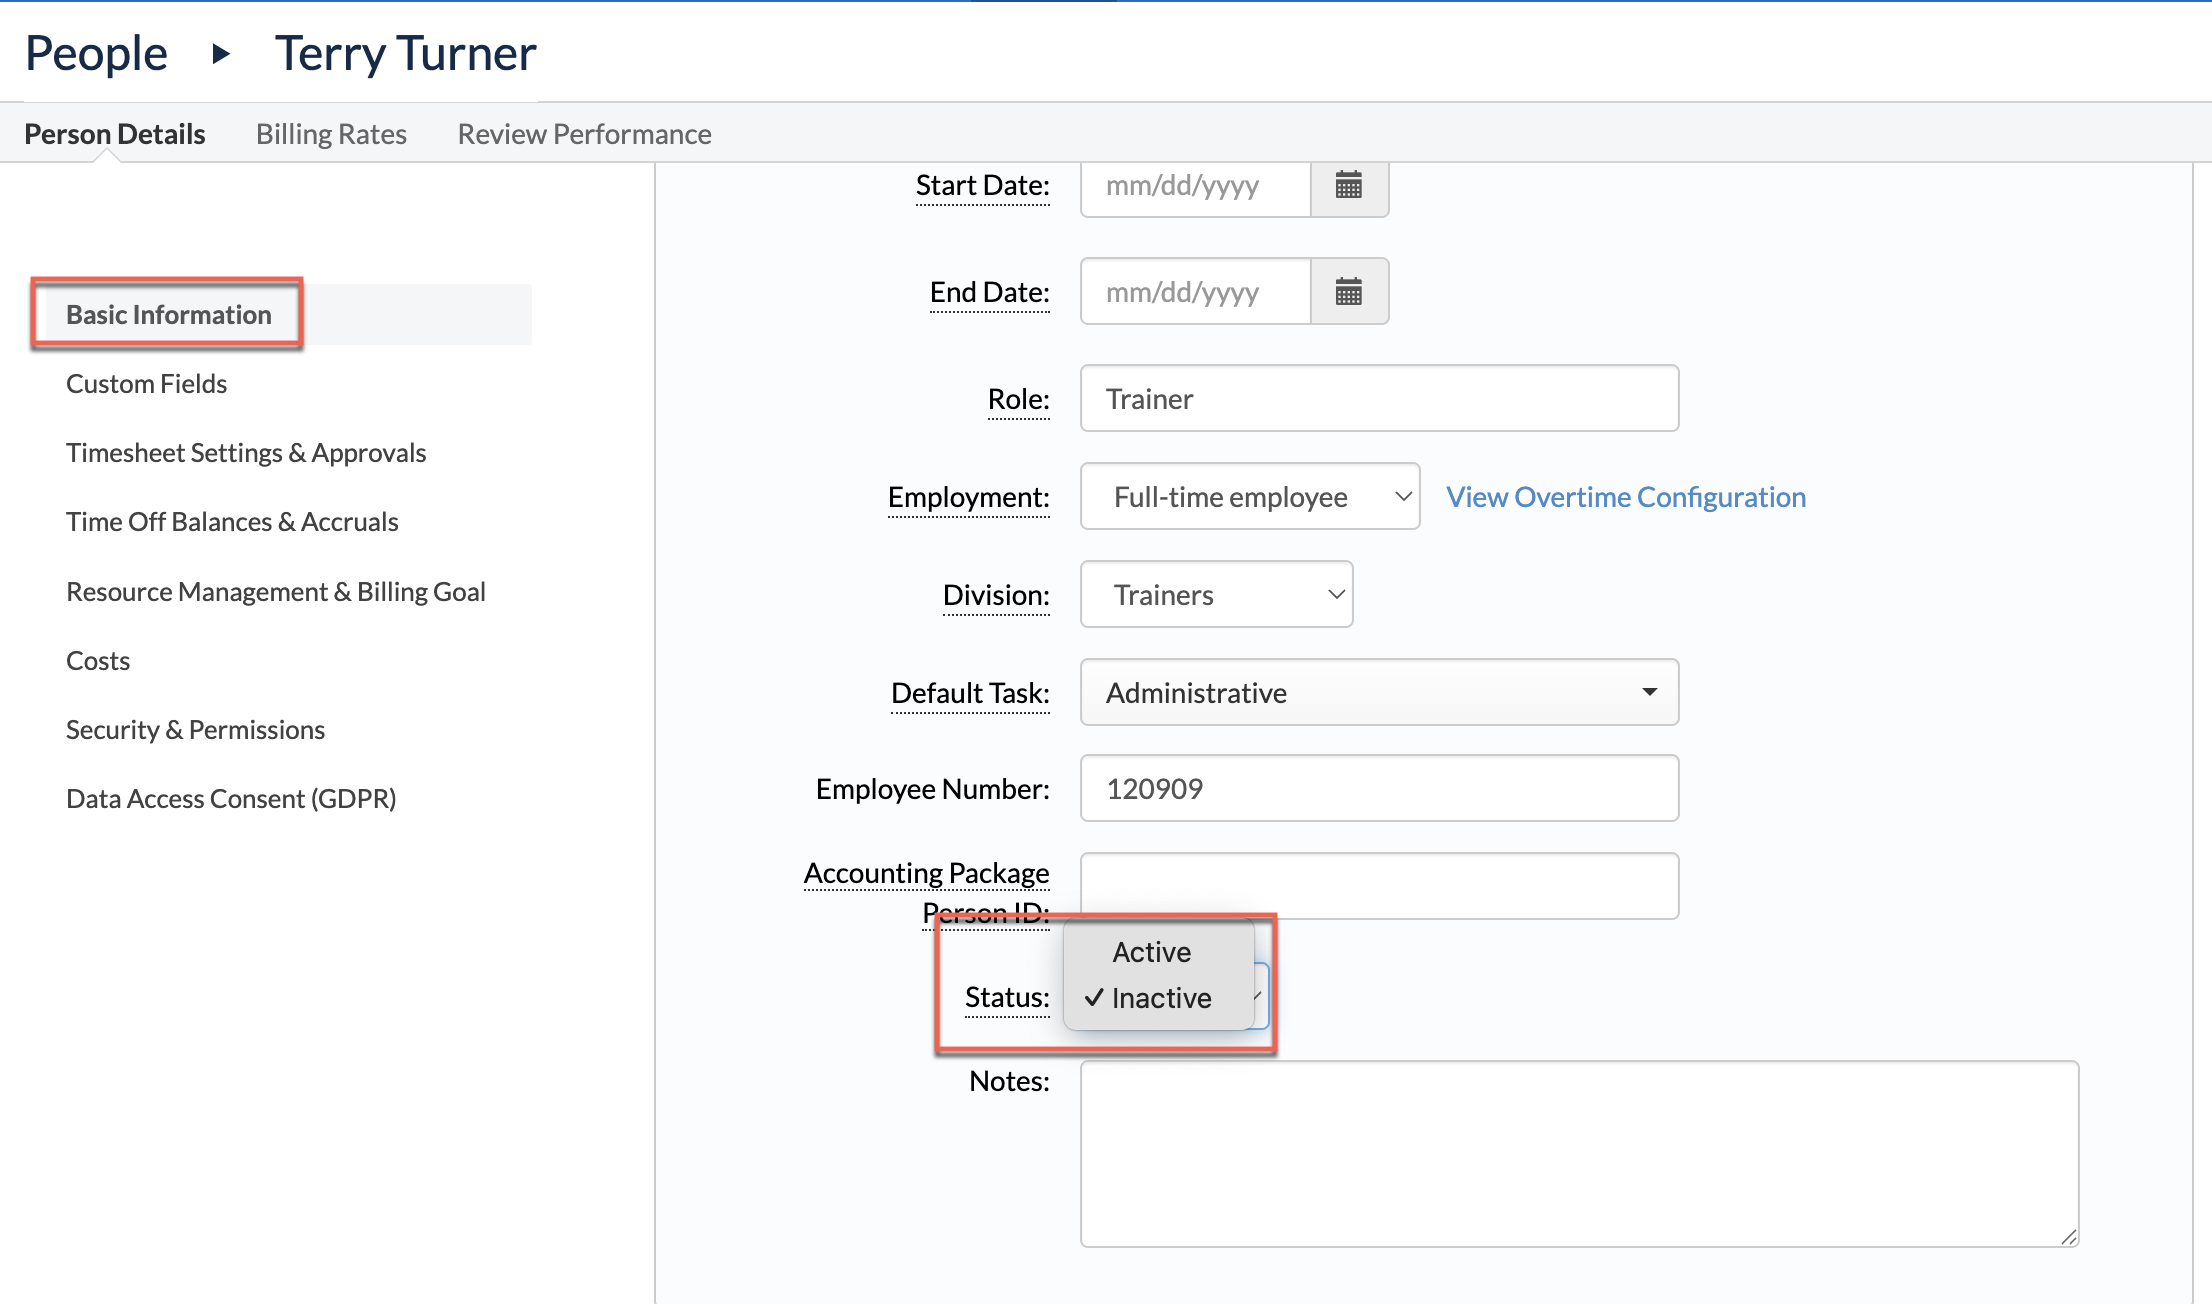The width and height of the screenshot is (2212, 1304).
Task: Select Timesheet Settings & Approvals
Action: pyautogui.click(x=246, y=452)
